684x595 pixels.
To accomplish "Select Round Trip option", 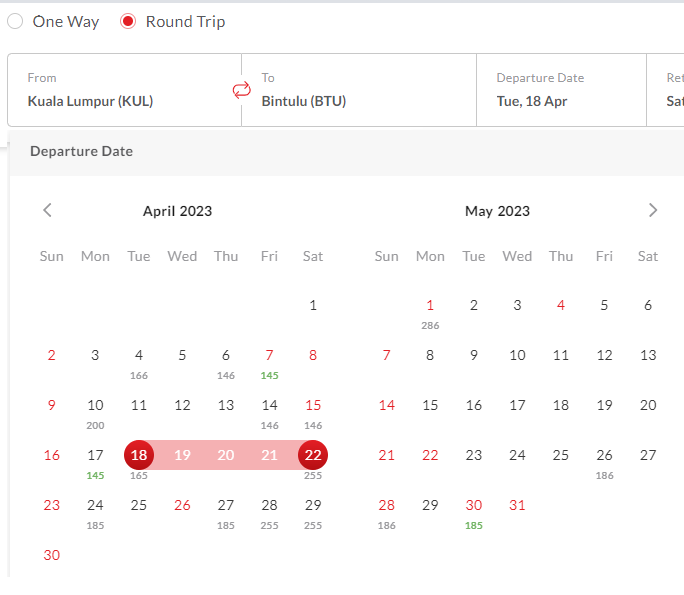I will pyautogui.click(x=128, y=21).
